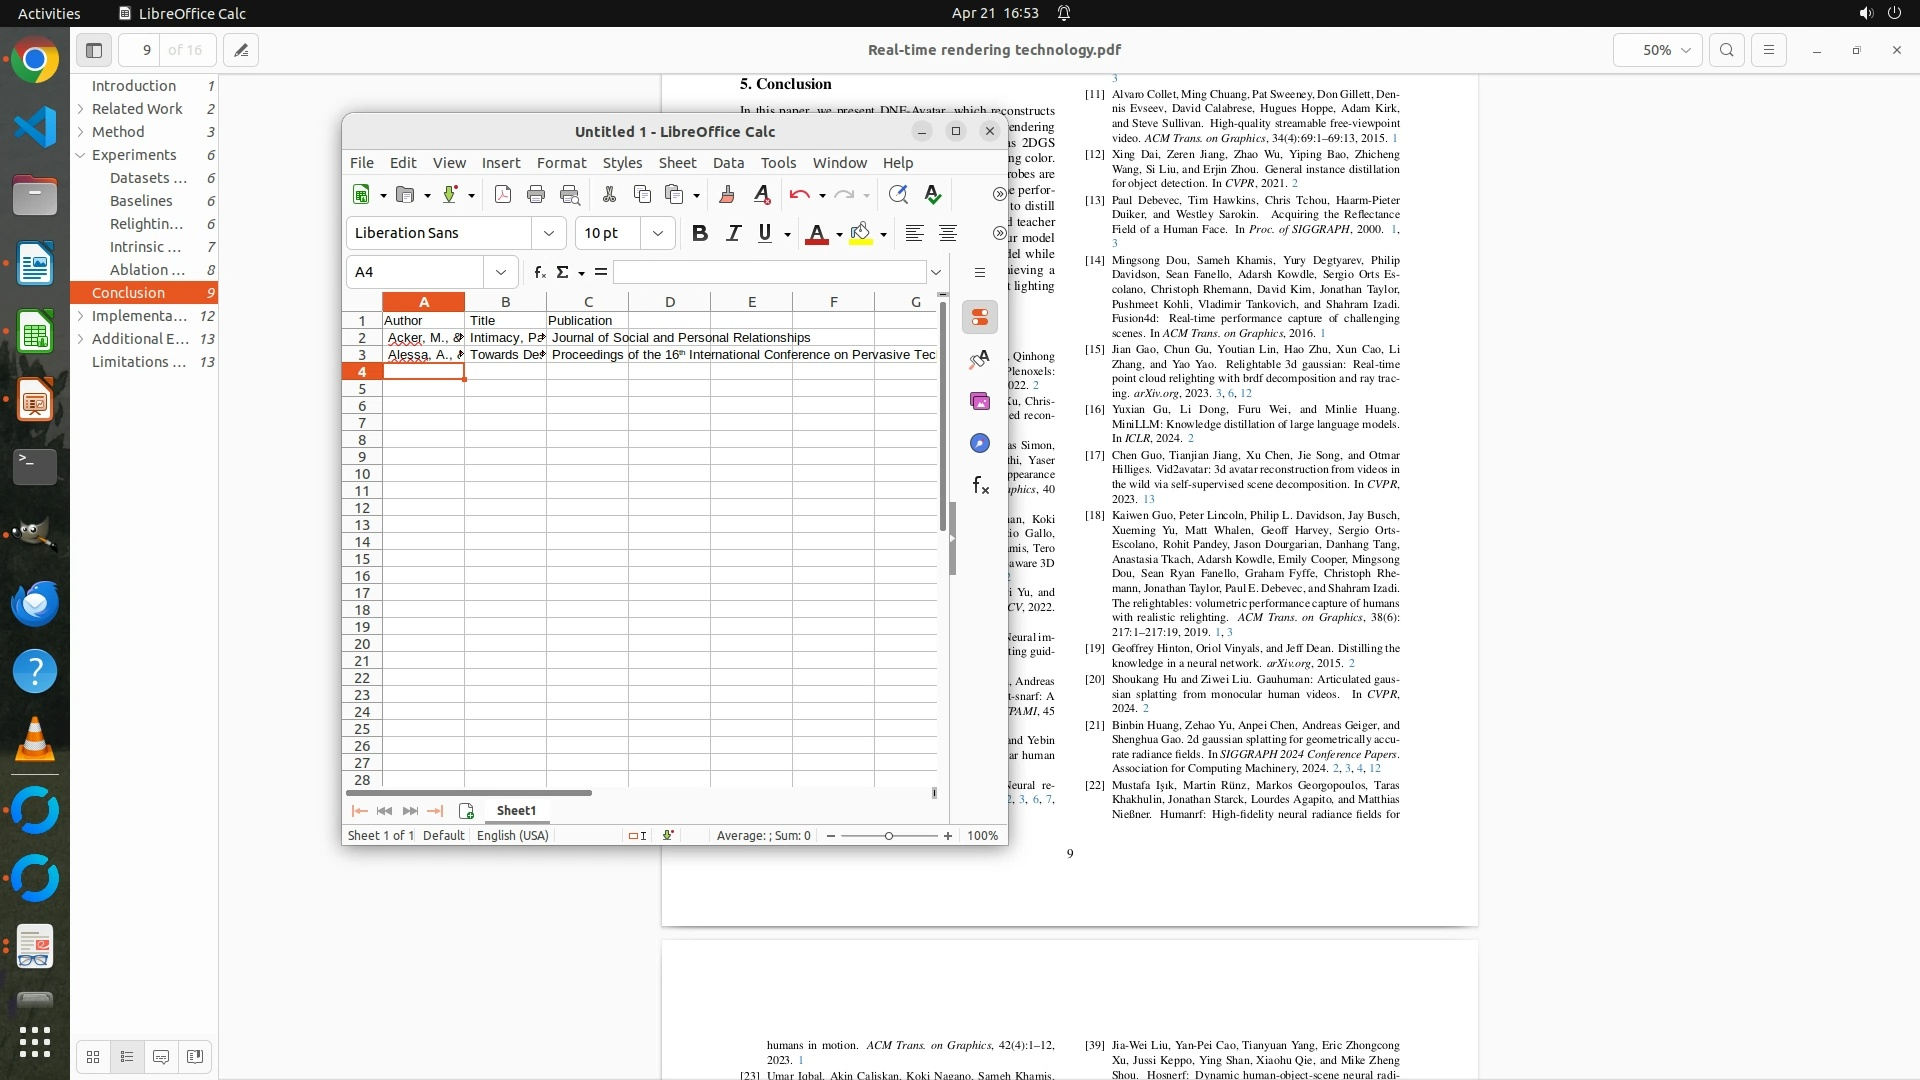Click the Export as PDF icon

(503, 195)
